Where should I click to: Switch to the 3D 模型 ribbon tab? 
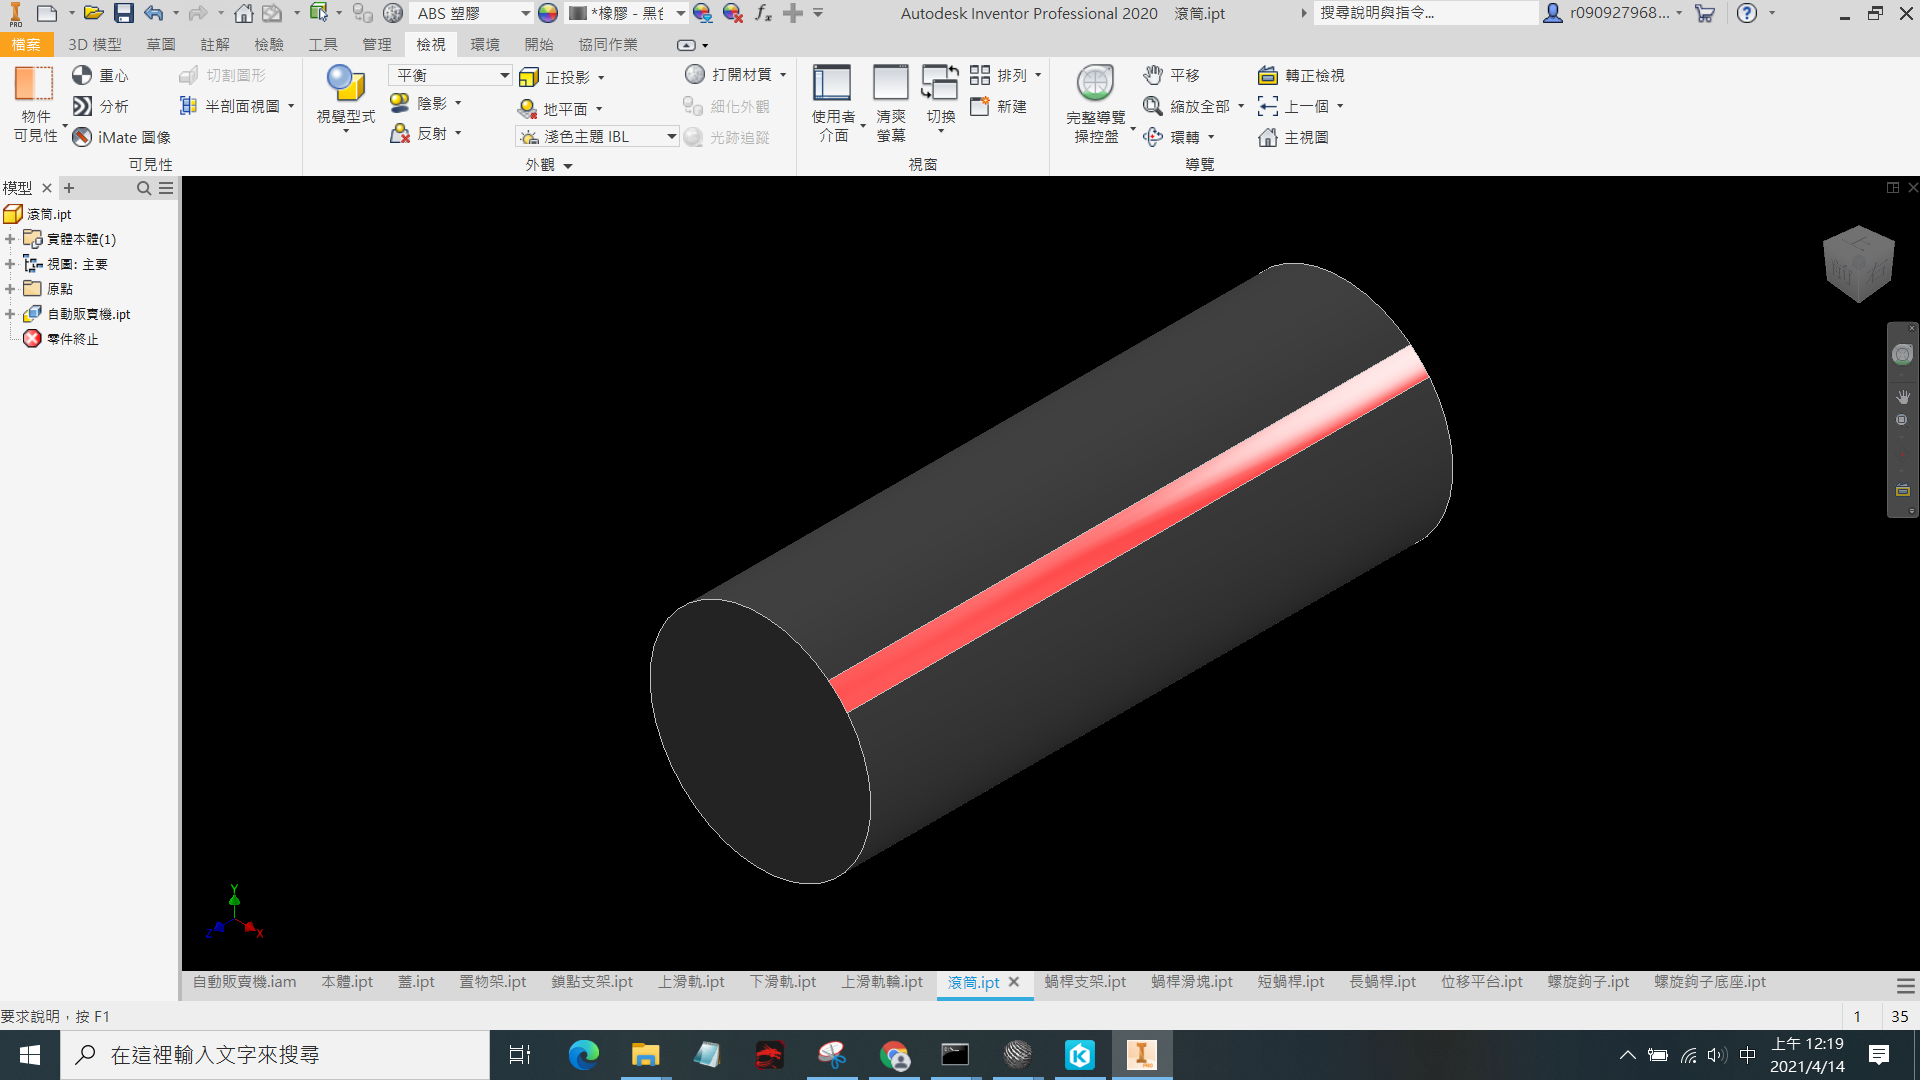(95, 44)
